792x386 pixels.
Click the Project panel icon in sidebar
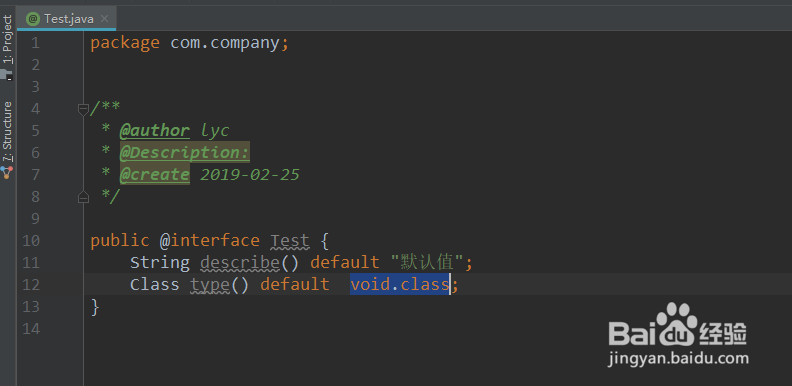7,75
